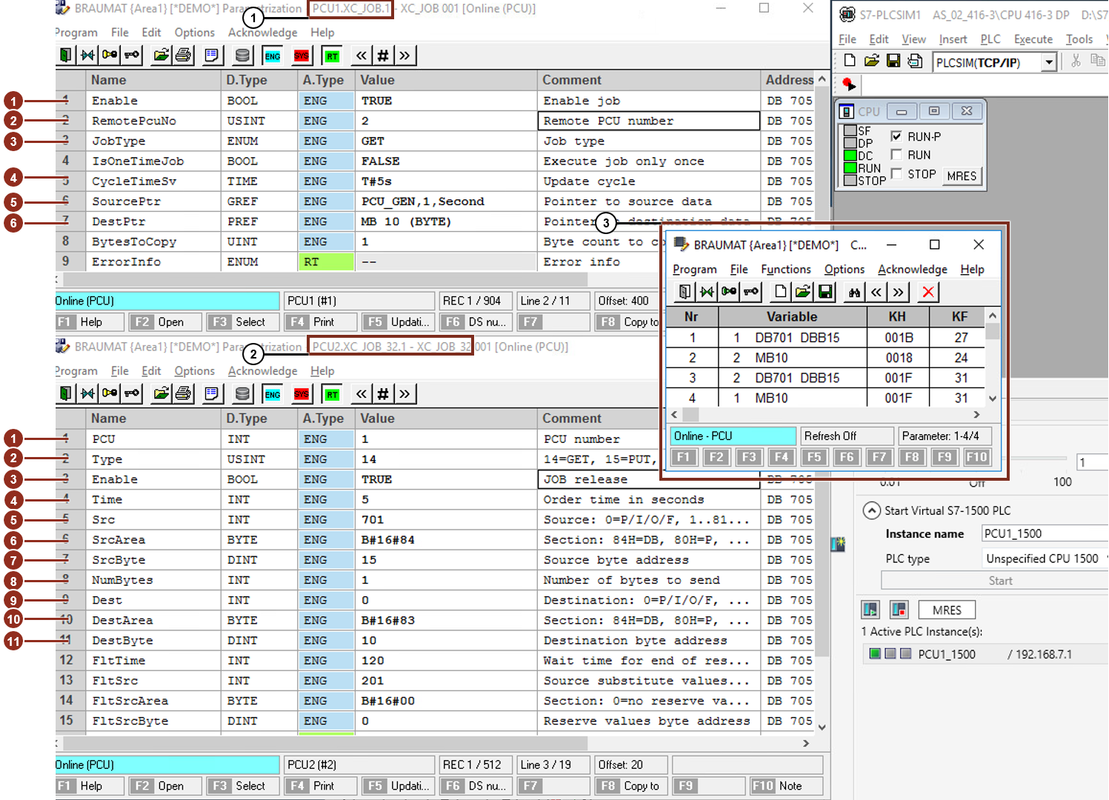The image size is (1109, 800).
Task: Click the right arrow of small BRAUMAT horizontal scrollbar
Action: tap(977, 415)
